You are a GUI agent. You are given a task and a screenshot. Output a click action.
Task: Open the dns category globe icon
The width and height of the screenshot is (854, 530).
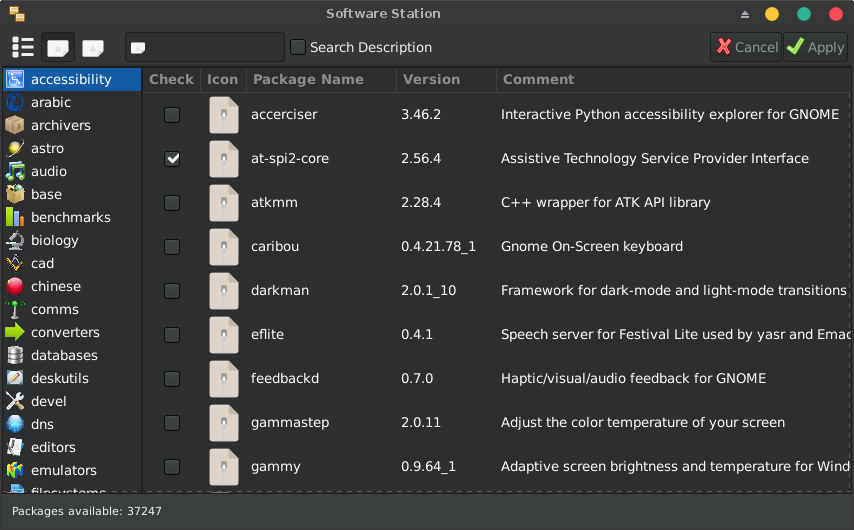coord(15,424)
